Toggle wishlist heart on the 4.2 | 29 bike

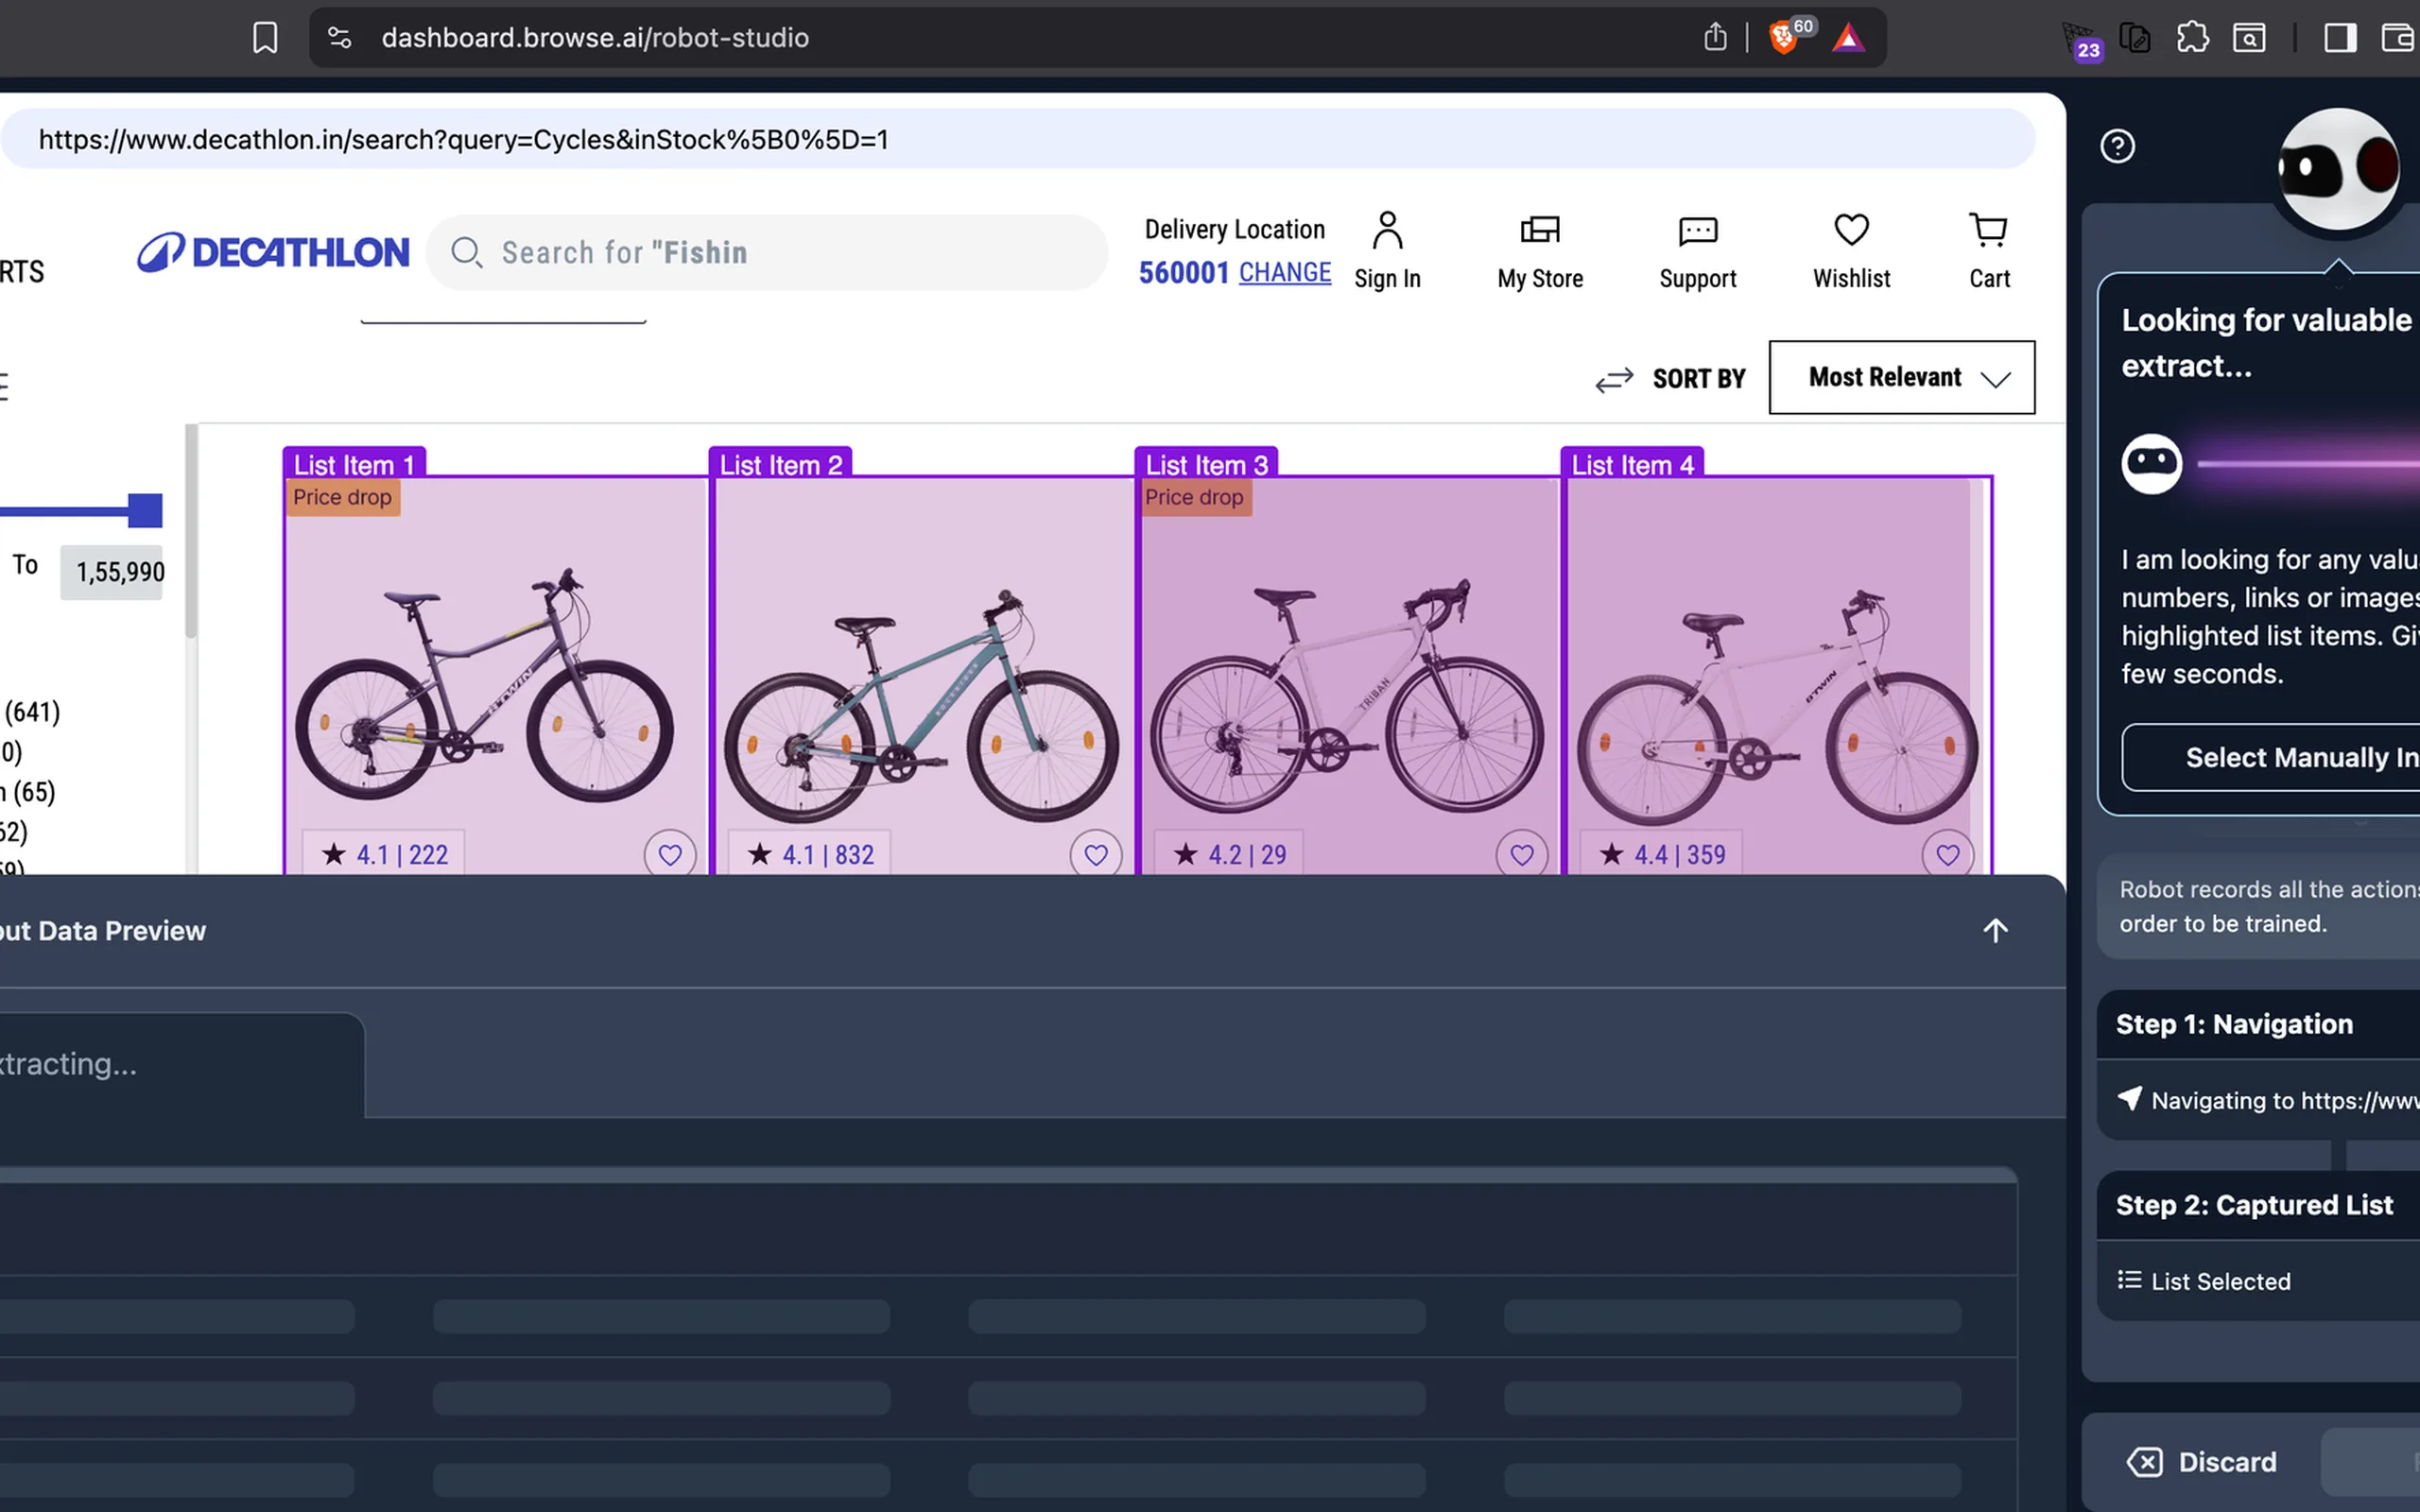tap(1521, 854)
